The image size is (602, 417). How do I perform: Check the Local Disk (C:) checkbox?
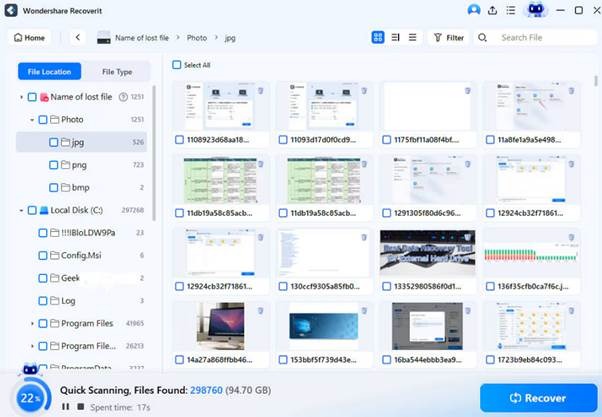32,210
